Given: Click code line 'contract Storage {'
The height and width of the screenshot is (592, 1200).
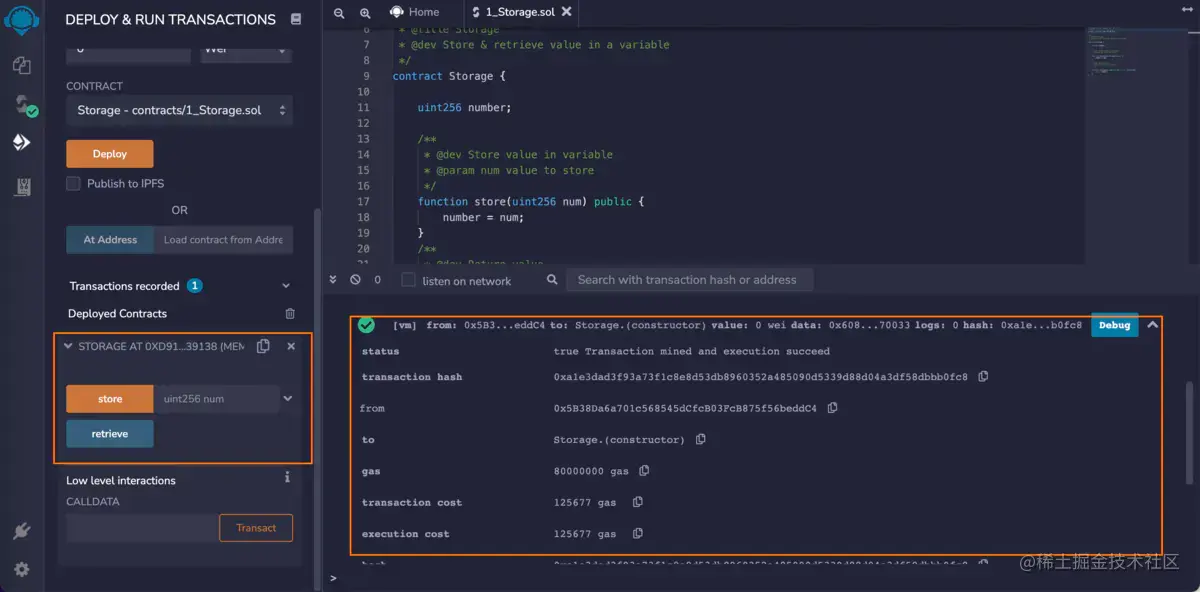Looking at the screenshot, I should click(x=449, y=76).
